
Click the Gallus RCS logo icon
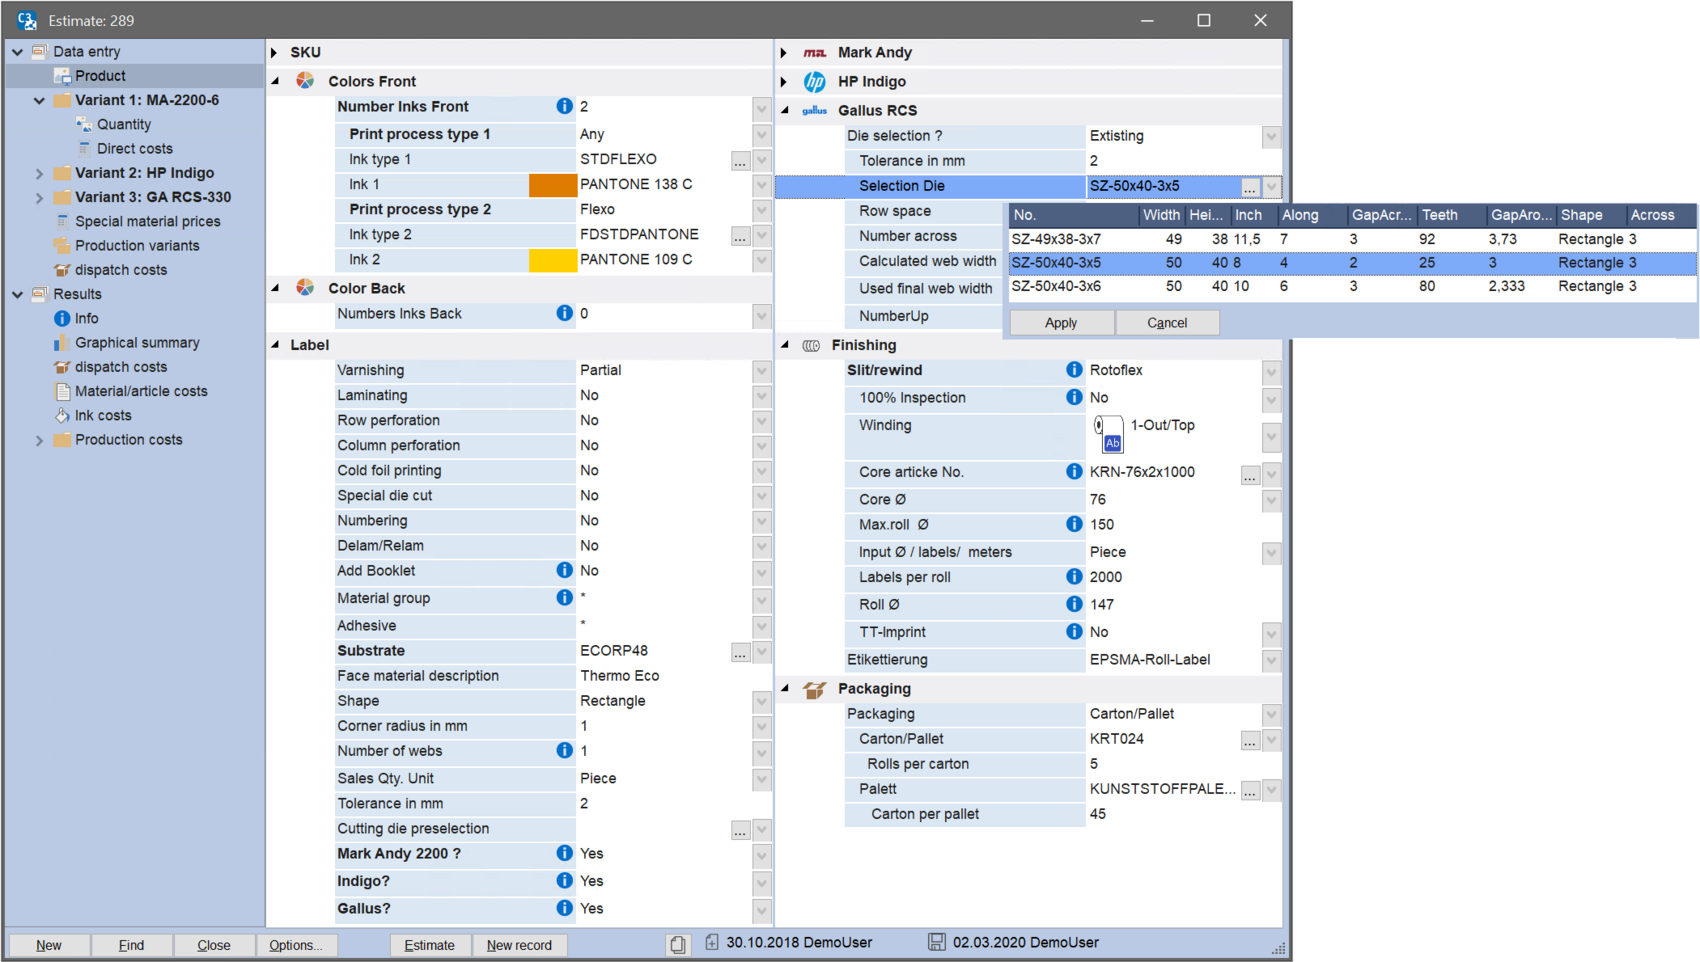click(815, 110)
